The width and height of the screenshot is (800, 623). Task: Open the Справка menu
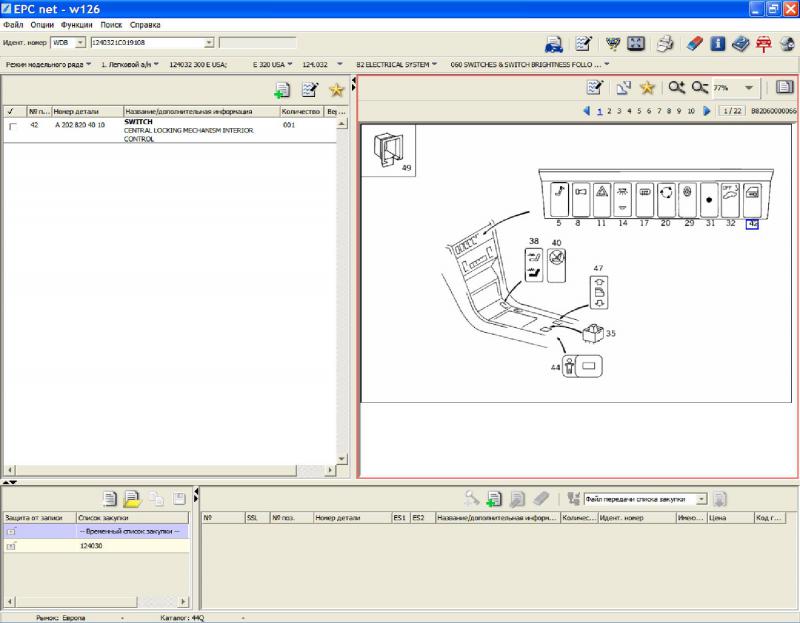[x=145, y=23]
